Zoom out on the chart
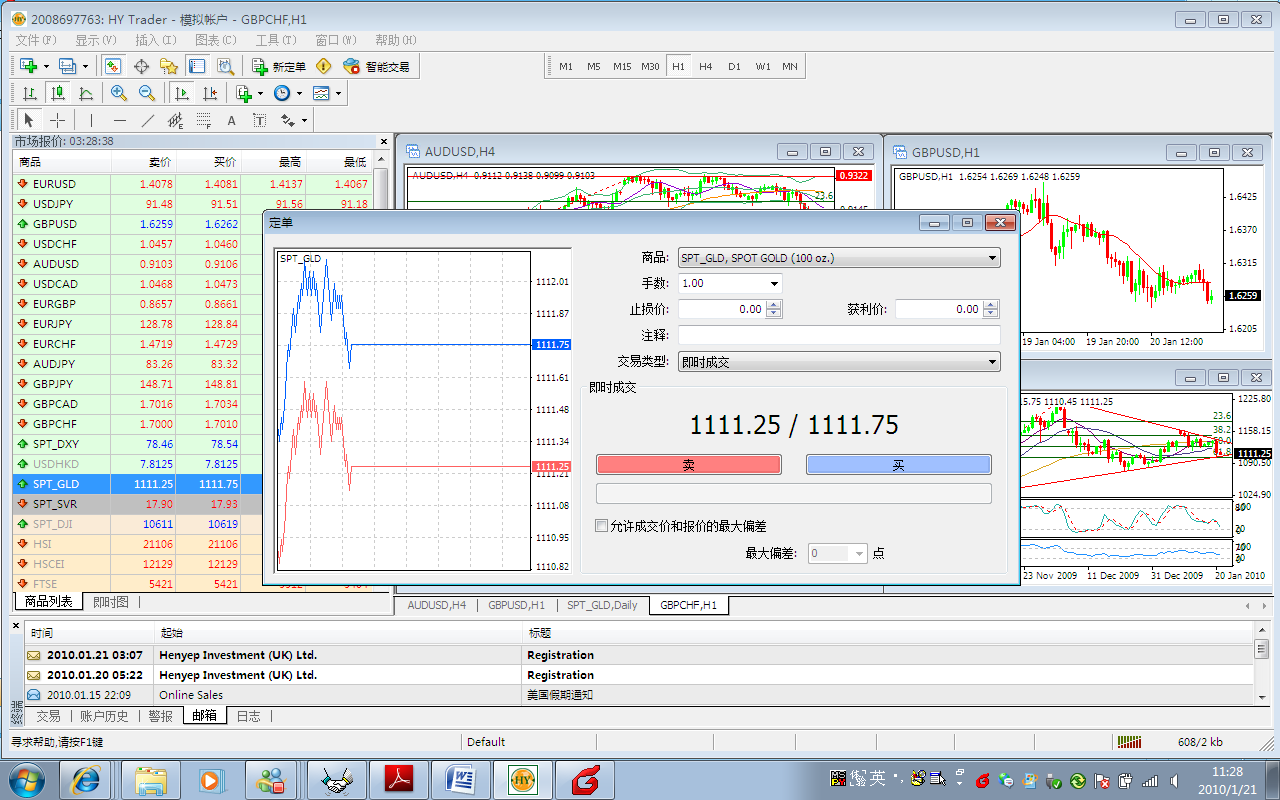The height and width of the screenshot is (800, 1280). [x=147, y=93]
